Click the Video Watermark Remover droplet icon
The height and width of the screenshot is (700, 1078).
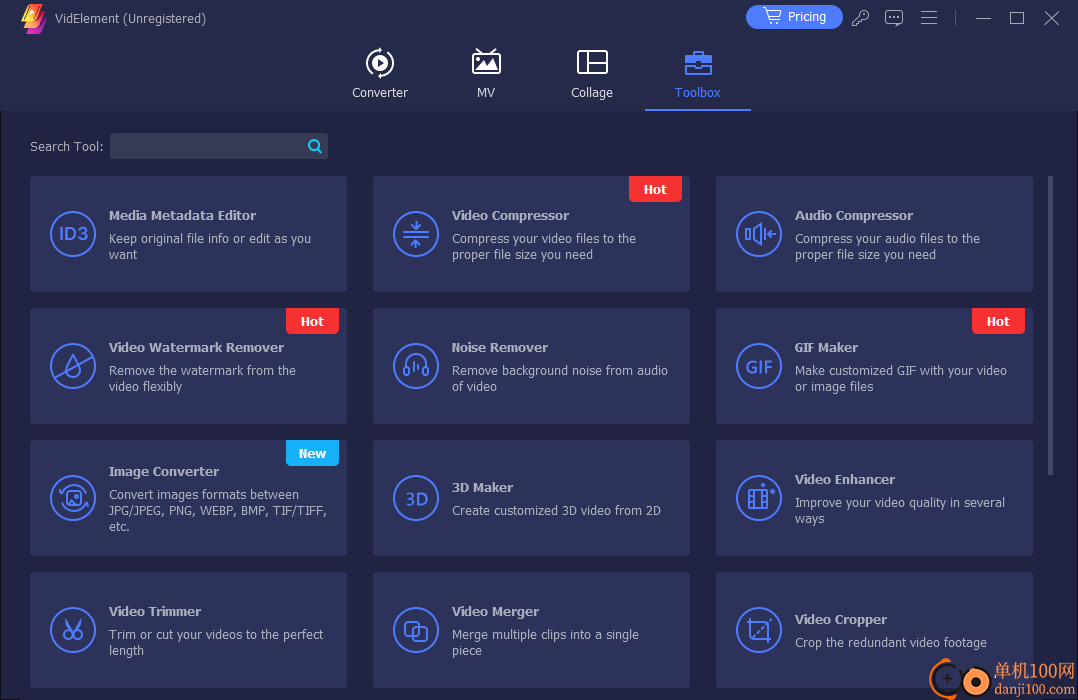(x=73, y=366)
